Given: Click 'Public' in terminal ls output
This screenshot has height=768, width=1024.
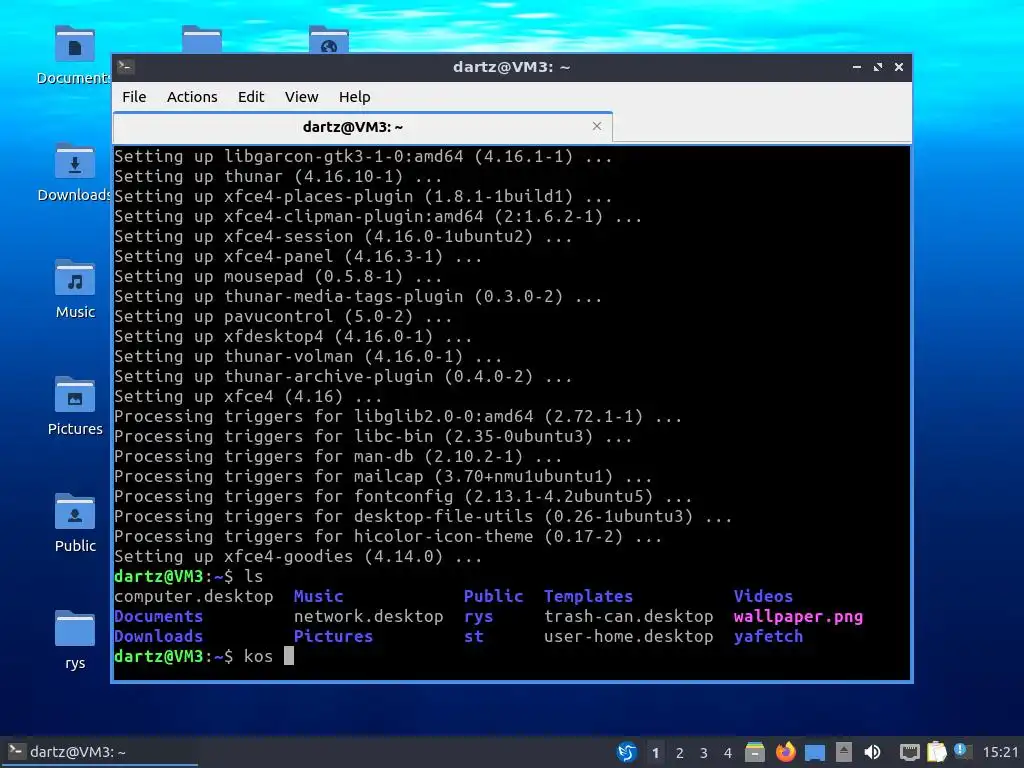Looking at the screenshot, I should click(493, 596).
